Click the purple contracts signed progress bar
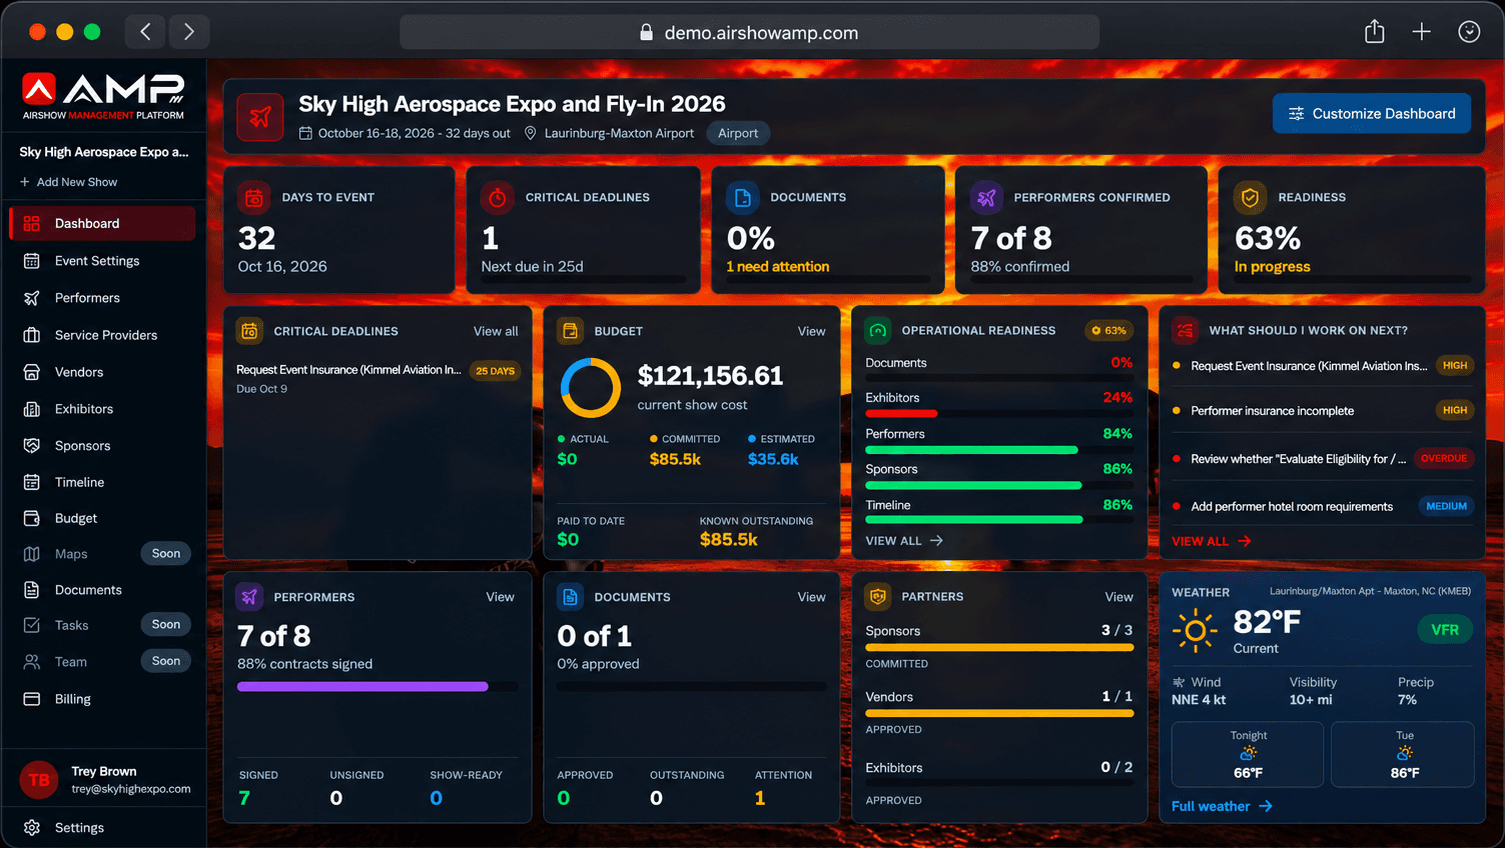The width and height of the screenshot is (1505, 848). (x=377, y=687)
